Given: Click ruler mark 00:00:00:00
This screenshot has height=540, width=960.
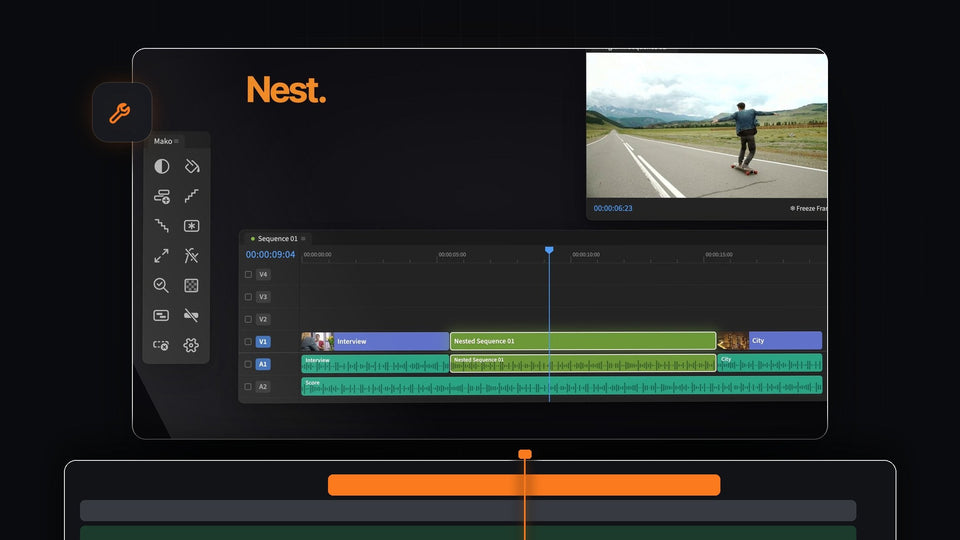Looking at the screenshot, I should [x=317, y=255].
